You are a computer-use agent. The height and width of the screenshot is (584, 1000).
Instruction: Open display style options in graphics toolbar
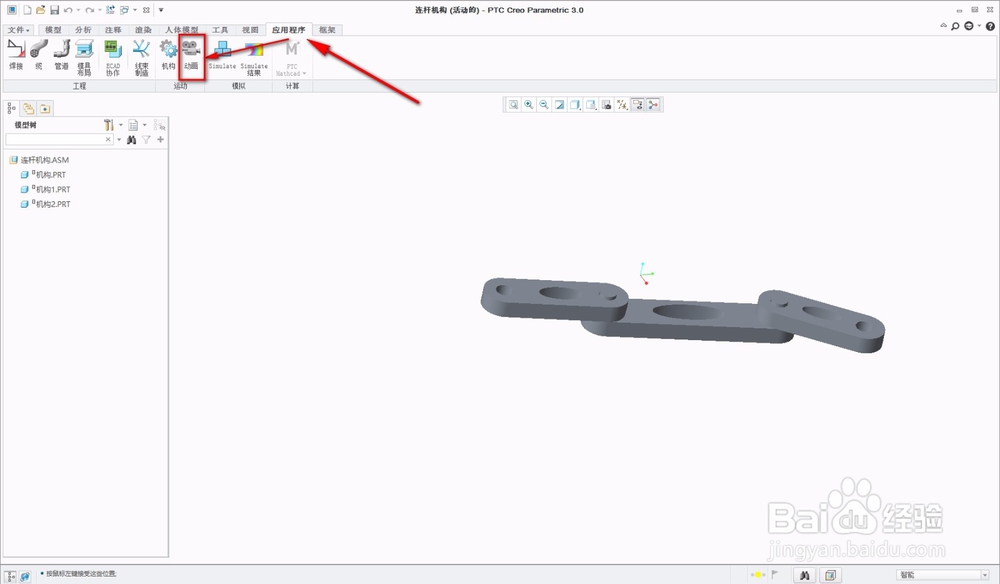(x=575, y=105)
